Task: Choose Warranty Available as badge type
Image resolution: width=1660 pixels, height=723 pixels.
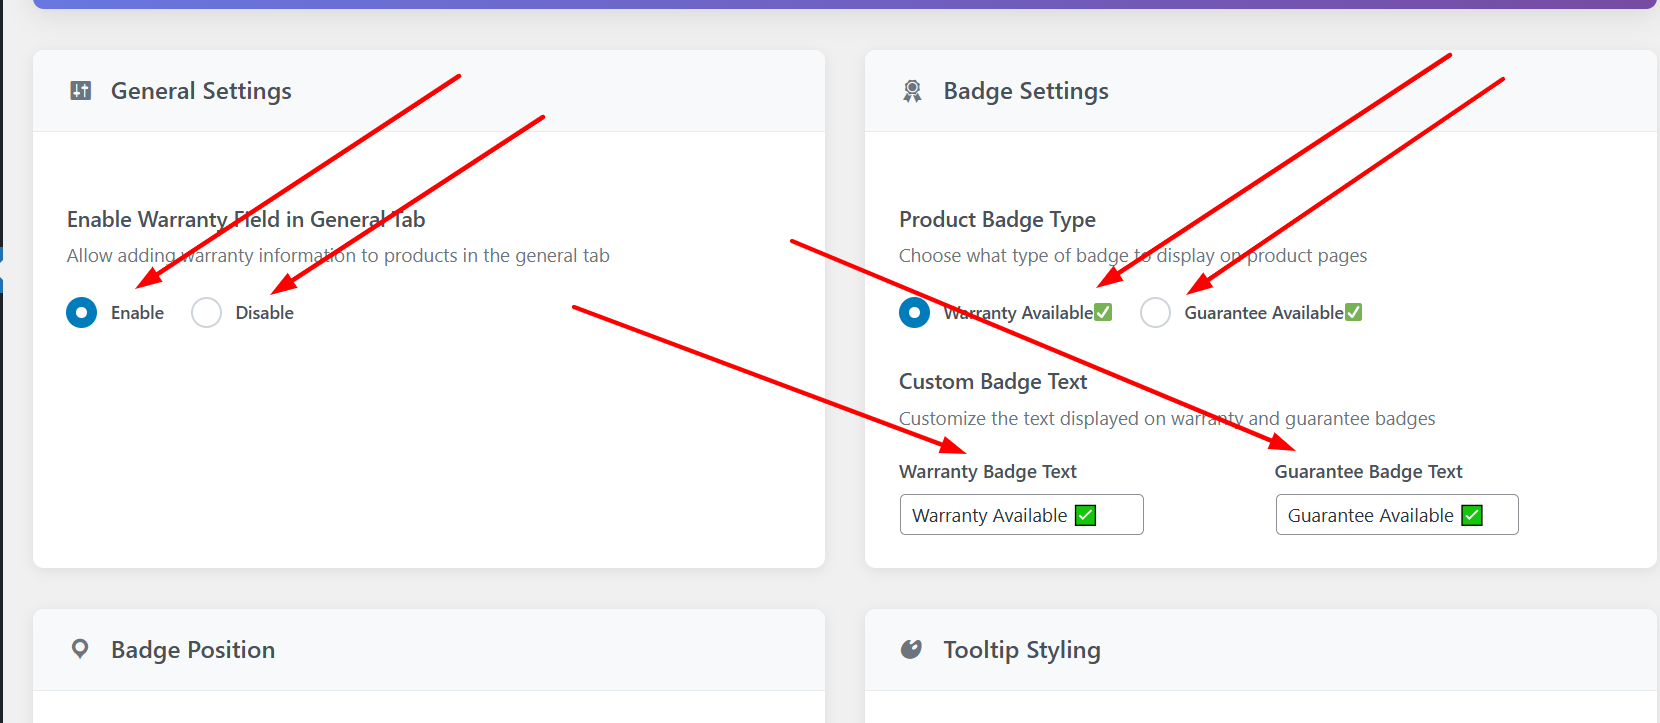Action: click(914, 312)
